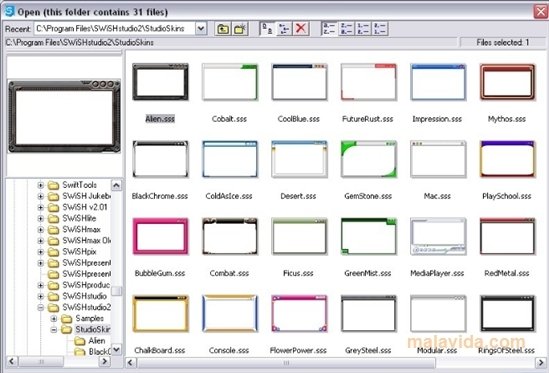
Task: Expand the Samples folder node
Action: pyautogui.click(x=54, y=319)
